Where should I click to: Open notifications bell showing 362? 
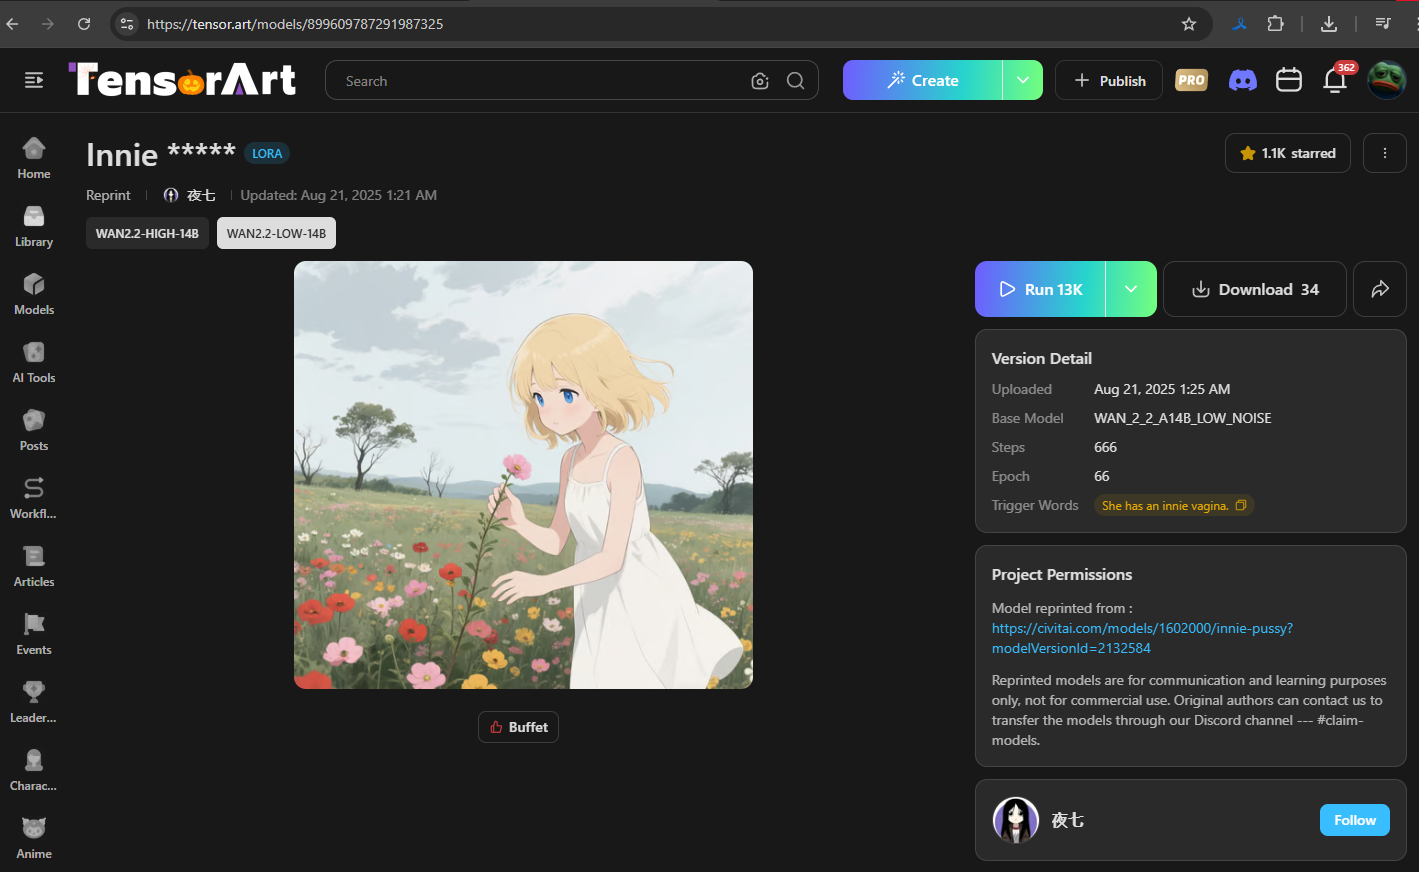[1336, 79]
